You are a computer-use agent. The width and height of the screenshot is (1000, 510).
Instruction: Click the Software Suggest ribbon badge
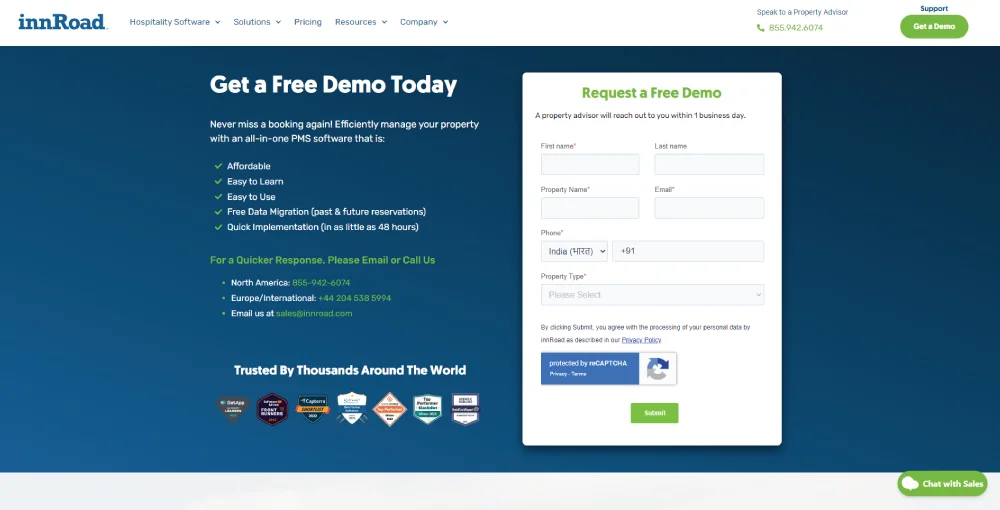pos(352,408)
